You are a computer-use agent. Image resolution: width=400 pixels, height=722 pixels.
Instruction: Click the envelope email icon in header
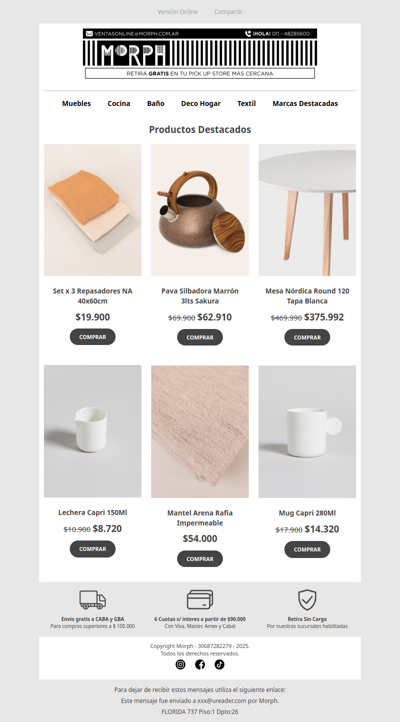tap(89, 34)
